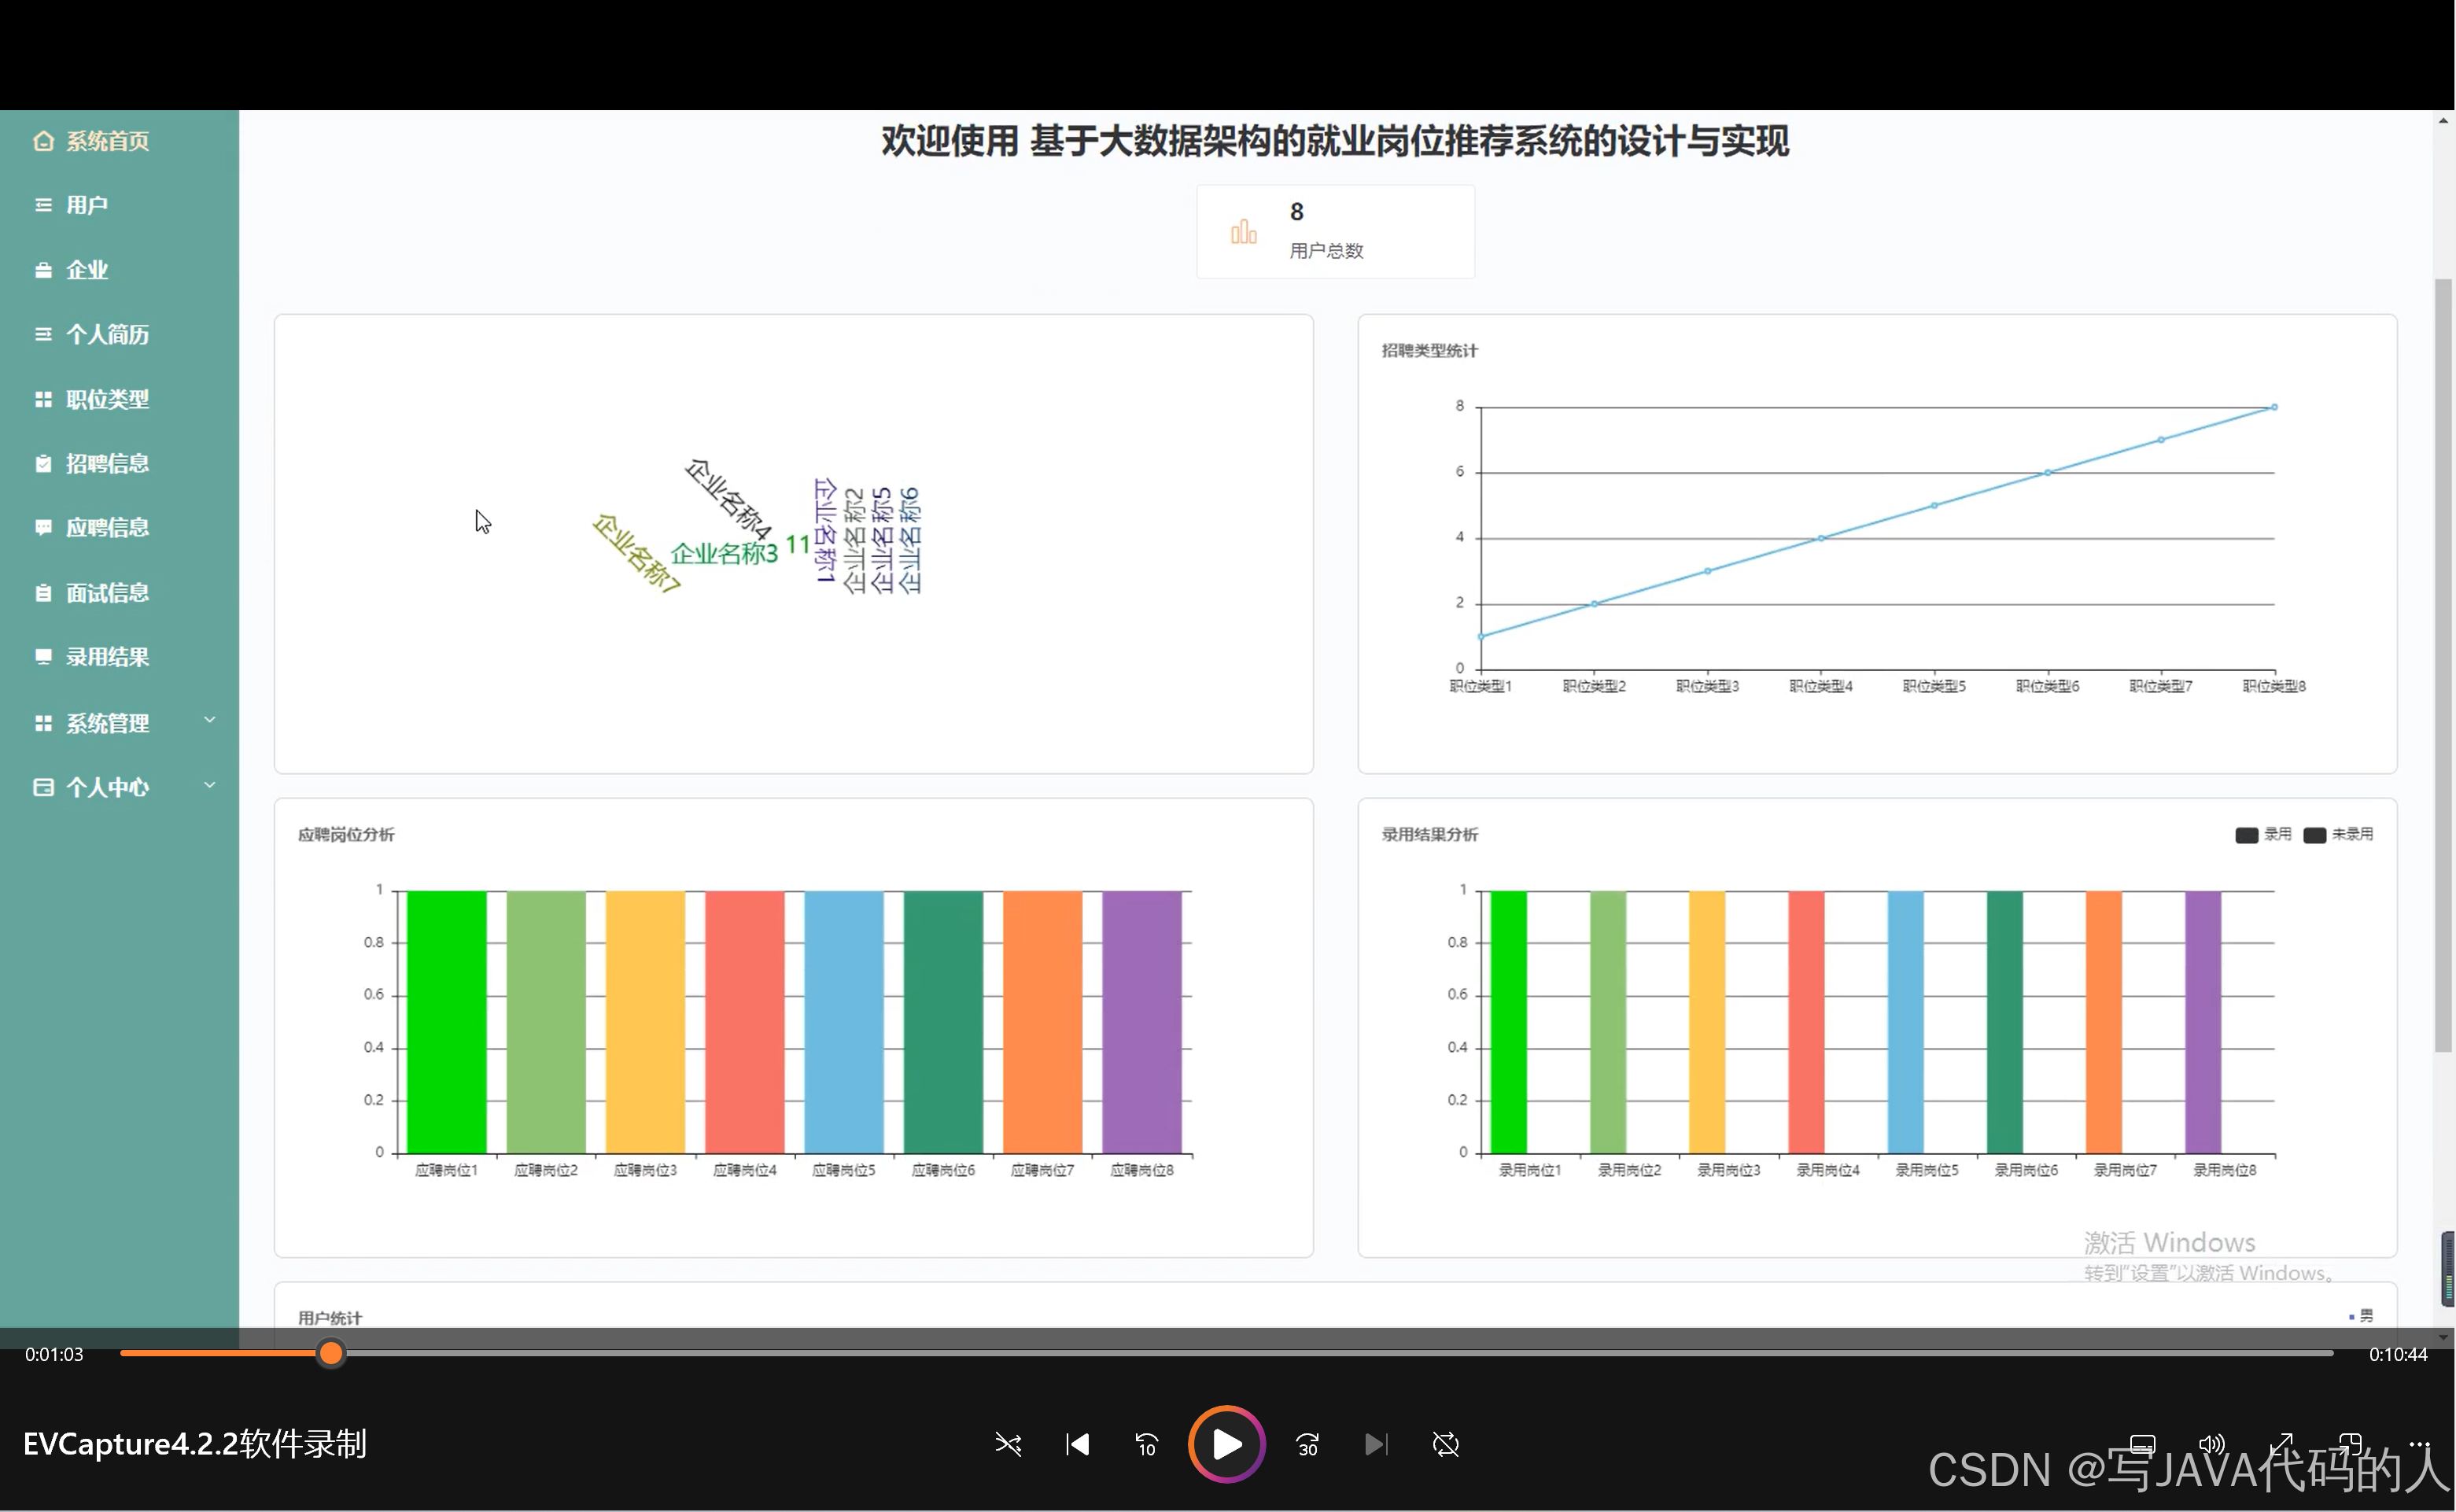
Task: Click the 录用结果分析 chart title
Action: coord(1429,834)
